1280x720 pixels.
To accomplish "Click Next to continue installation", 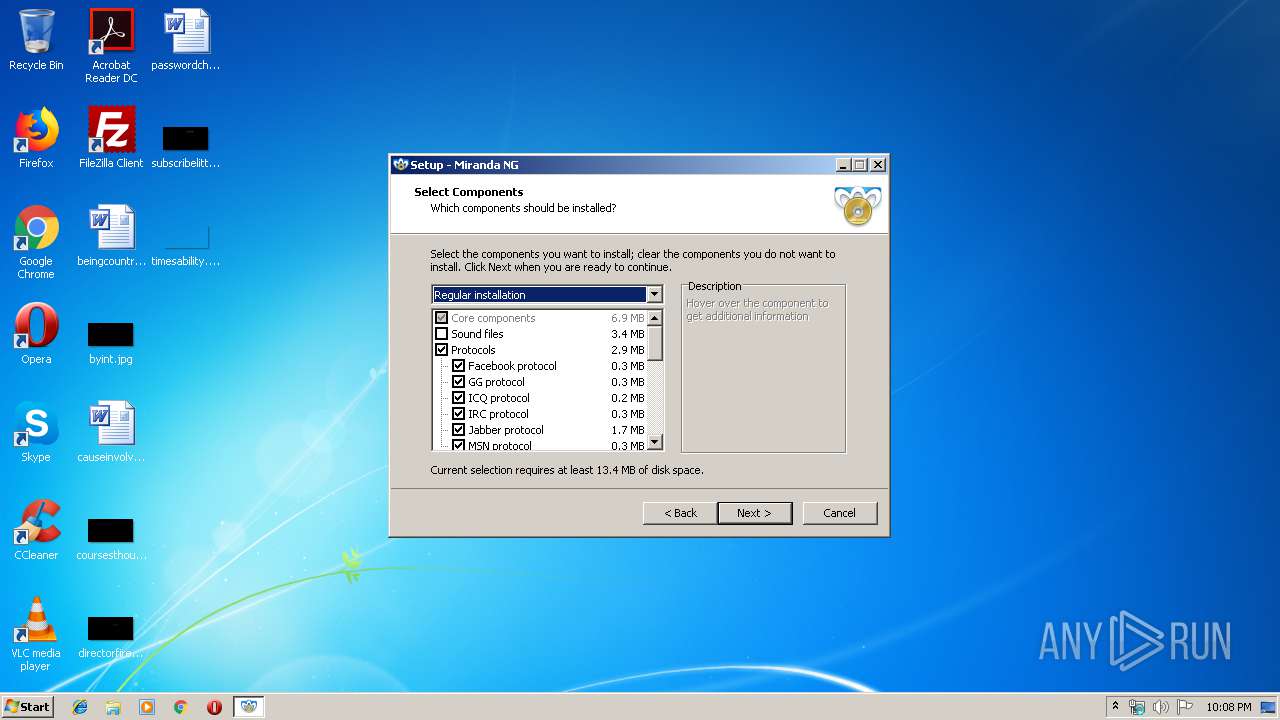I will click(x=754, y=513).
